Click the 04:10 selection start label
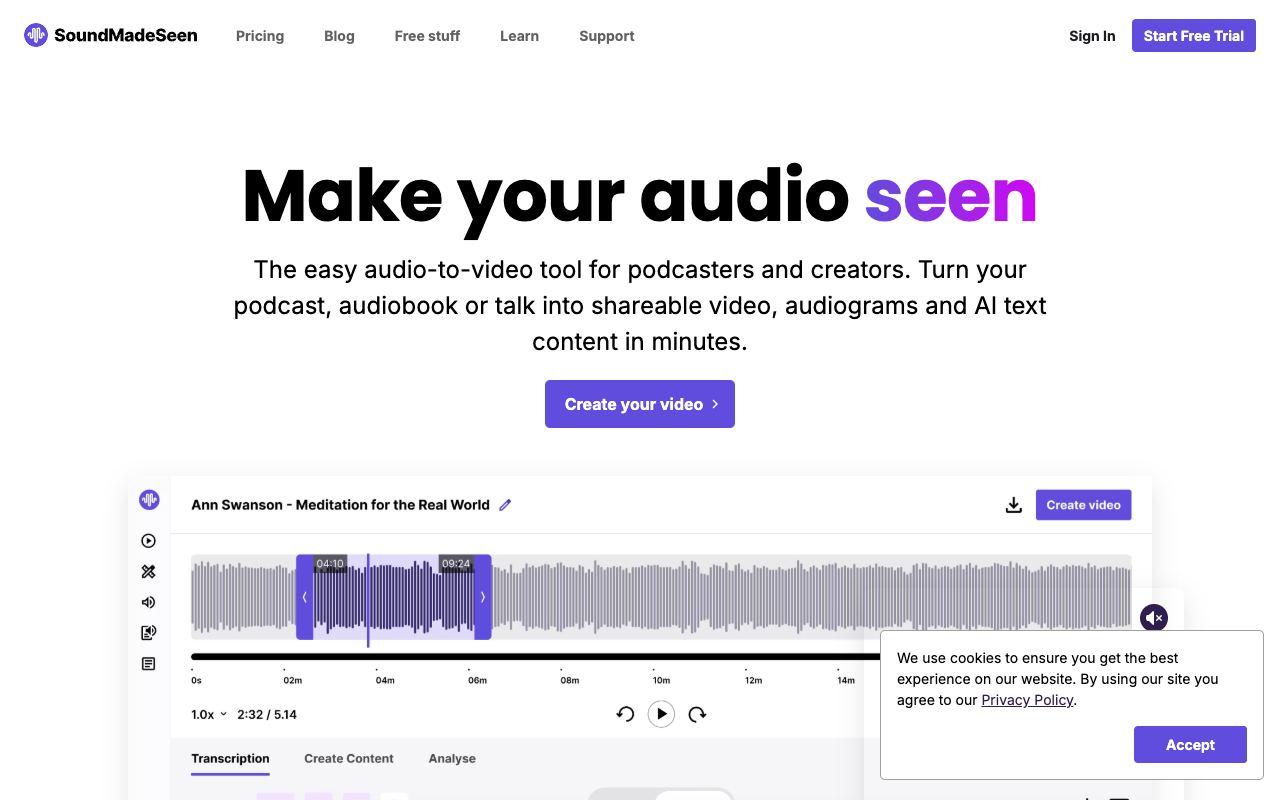The height and width of the screenshot is (800, 1280). click(x=330, y=564)
